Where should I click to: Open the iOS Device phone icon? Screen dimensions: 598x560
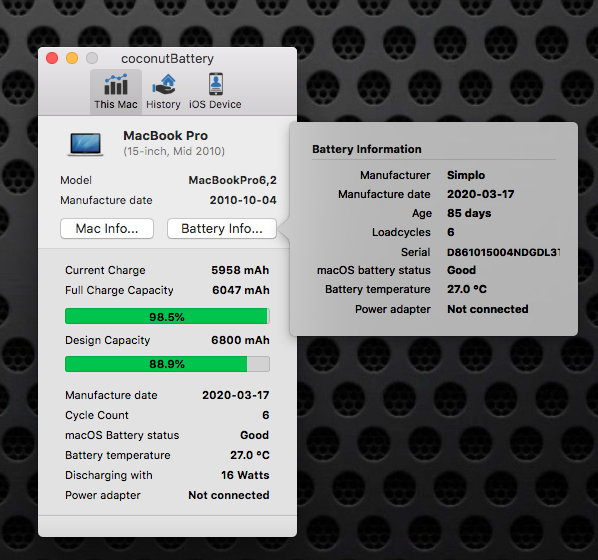tap(216, 84)
